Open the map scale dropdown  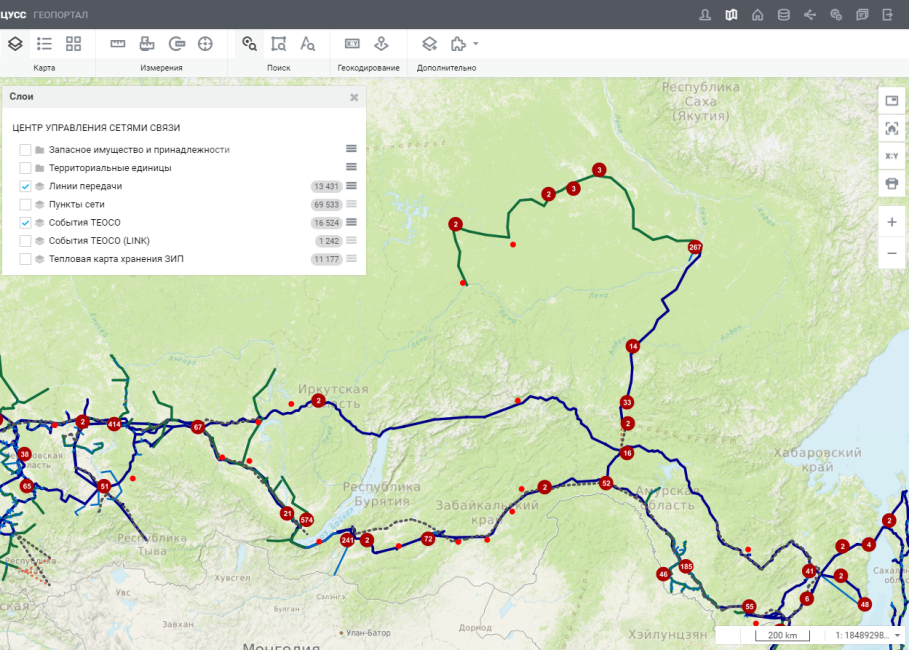click(x=898, y=636)
